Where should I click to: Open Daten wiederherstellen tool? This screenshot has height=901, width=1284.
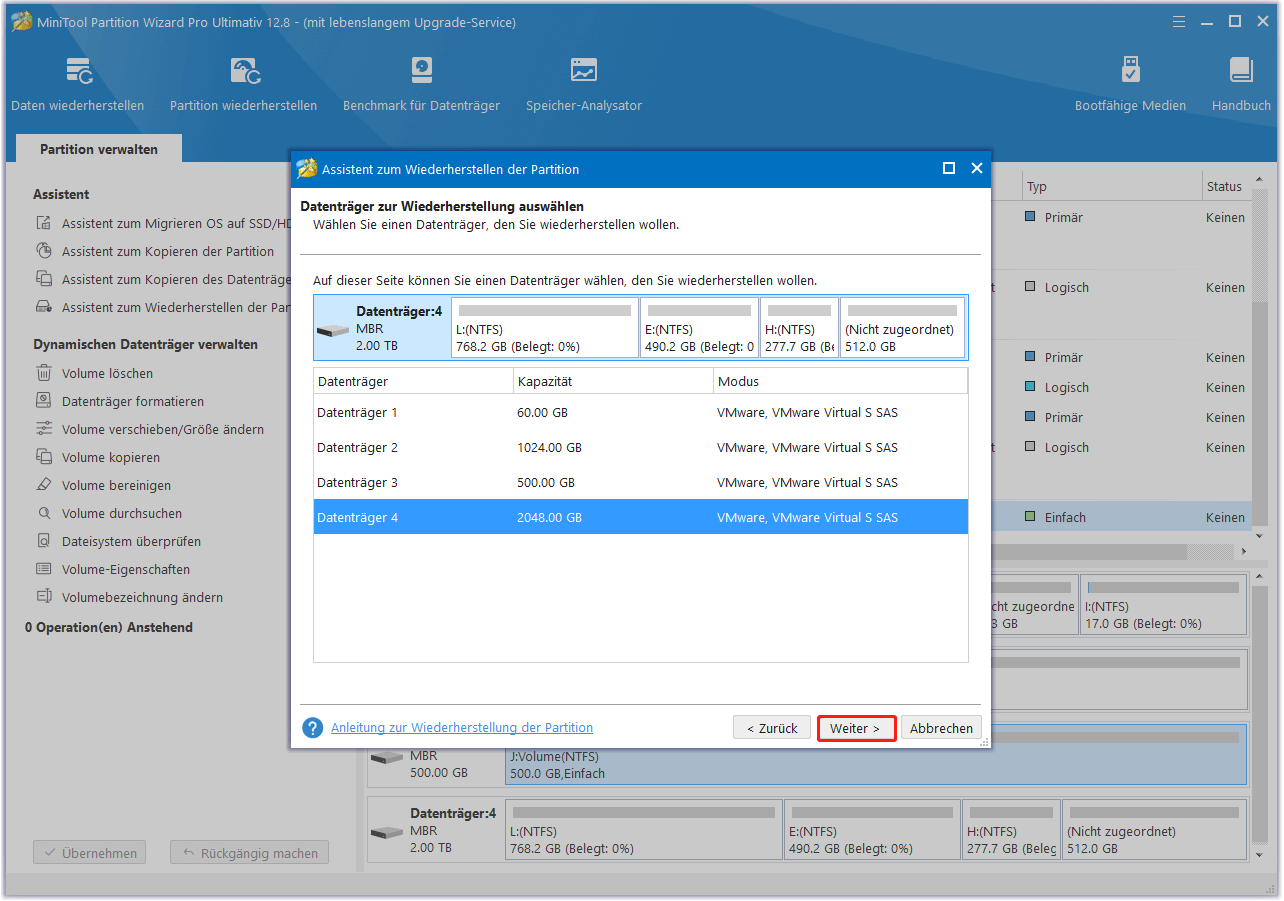click(78, 85)
